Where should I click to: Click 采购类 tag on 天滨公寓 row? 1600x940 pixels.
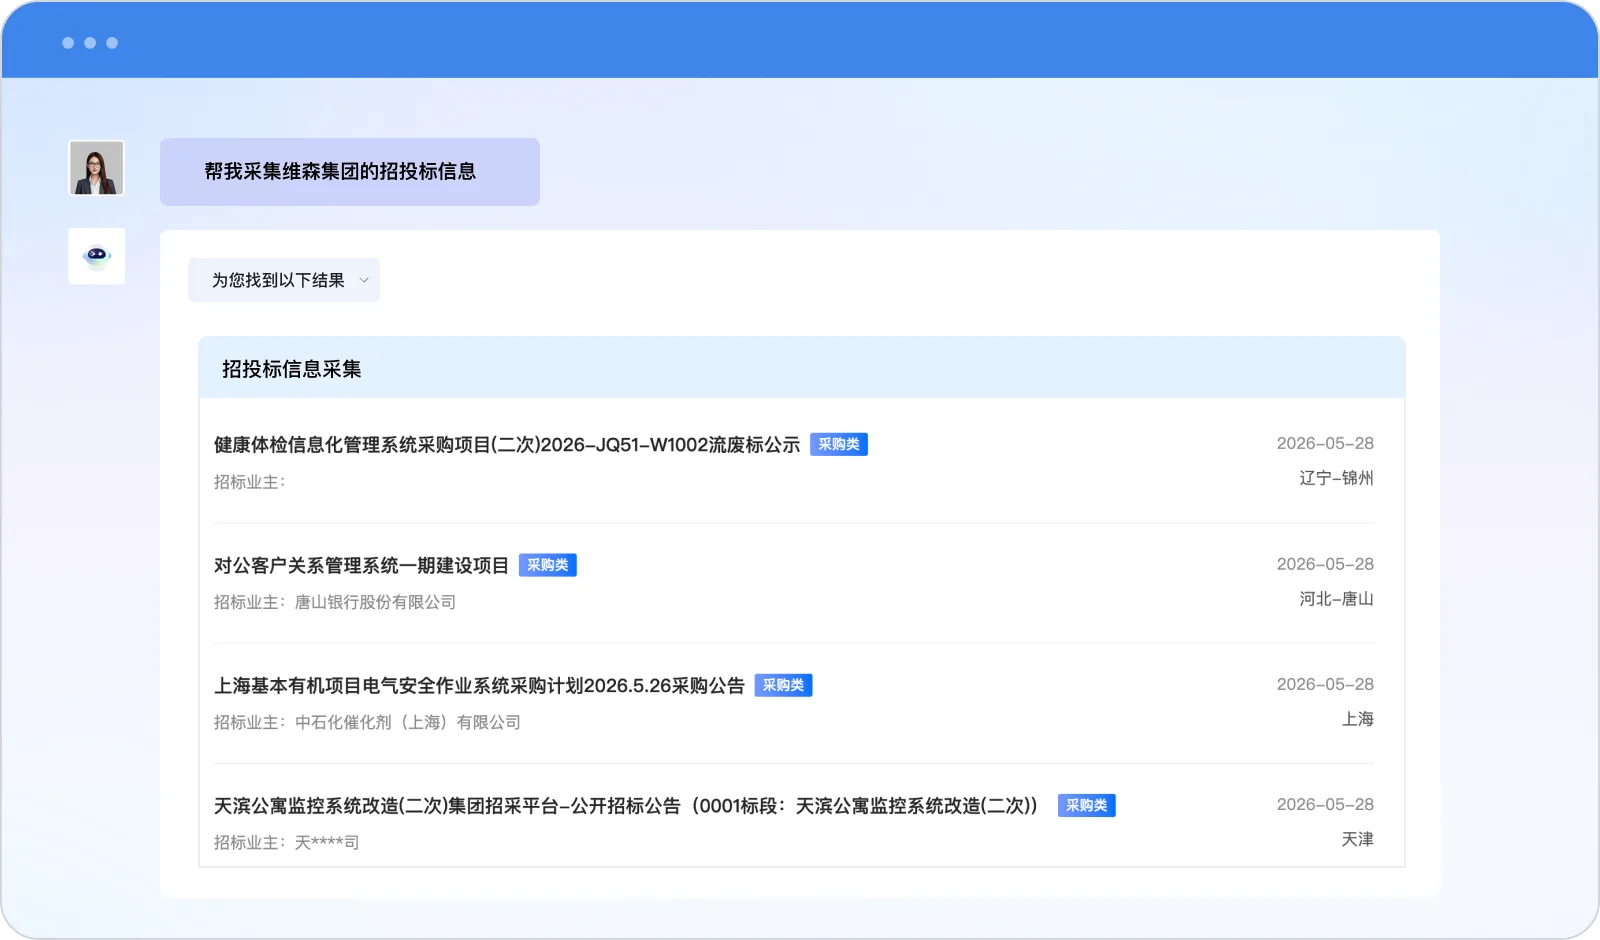1087,806
